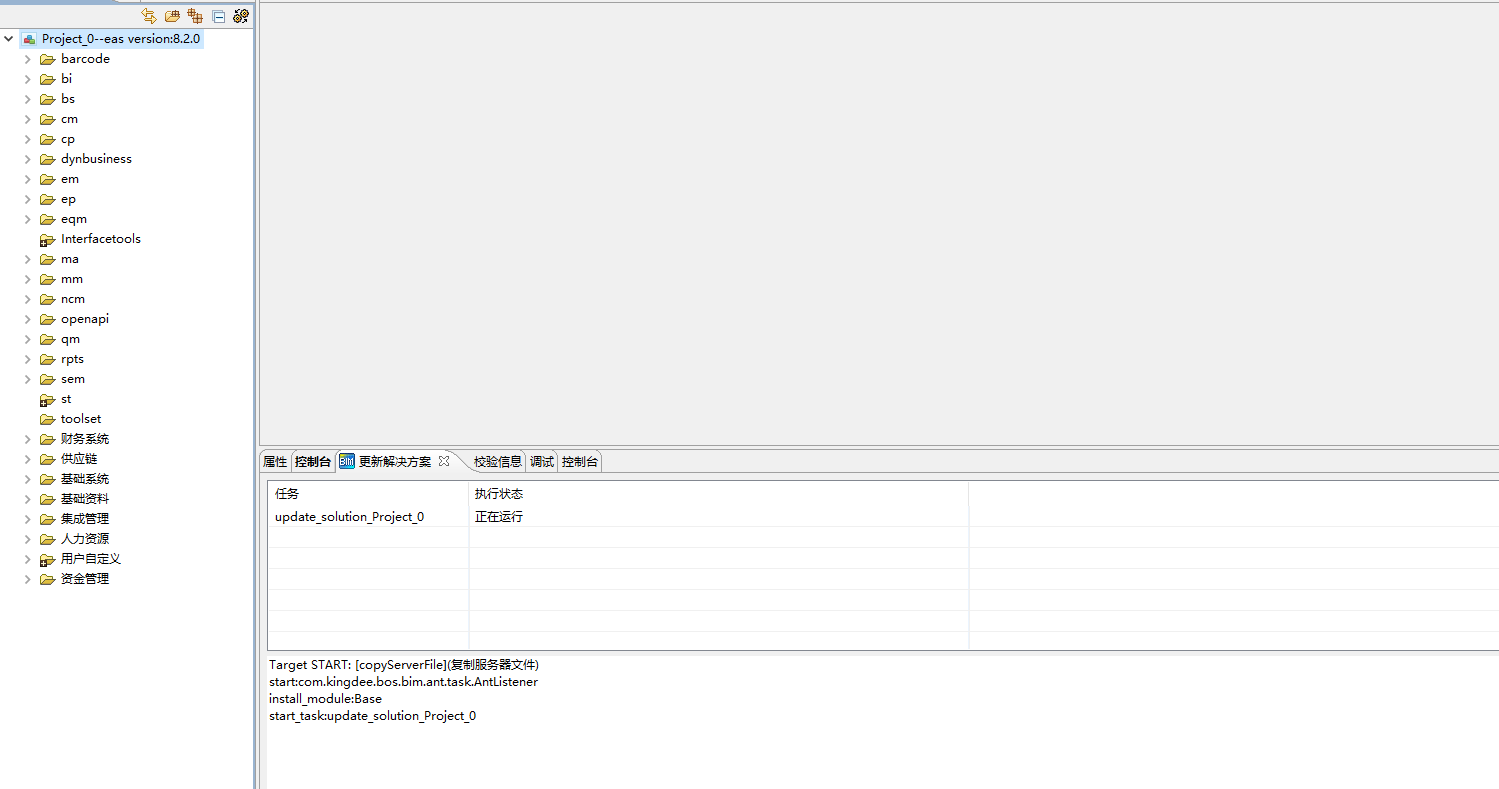Click the open folder package toolbar icon

click(172, 16)
